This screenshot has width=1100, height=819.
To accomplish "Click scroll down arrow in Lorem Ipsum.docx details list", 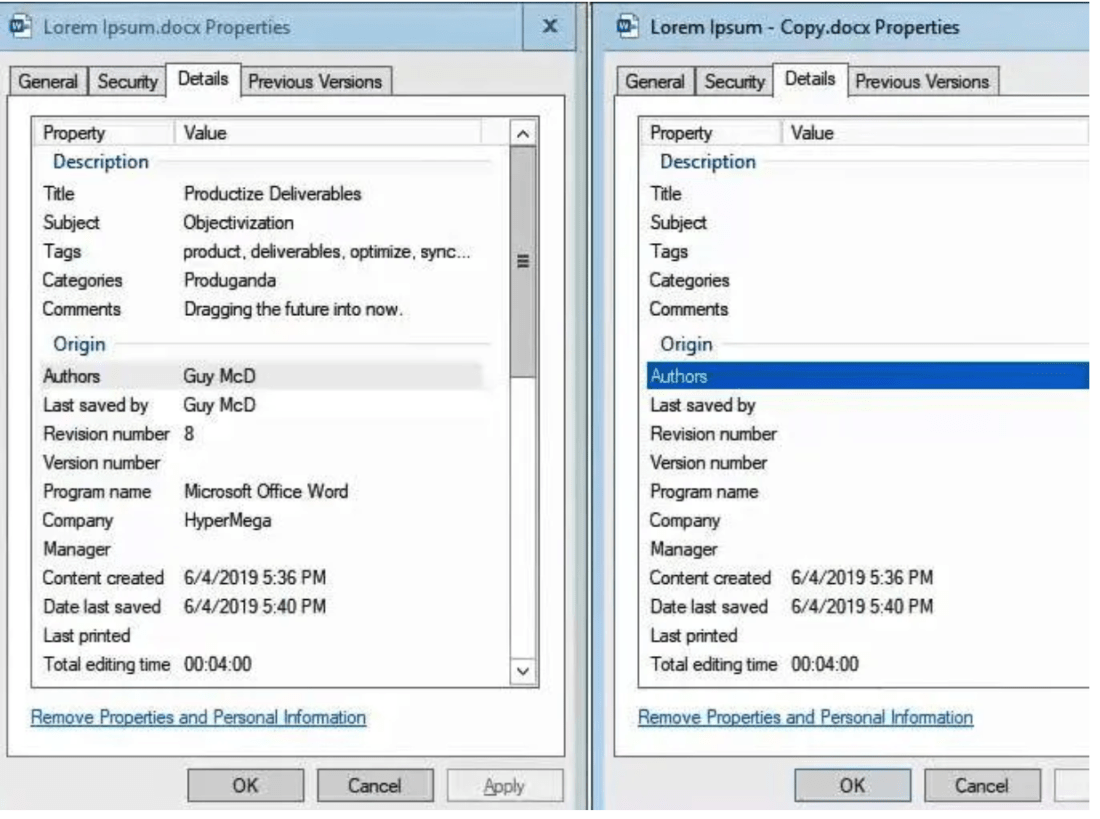I will point(523,671).
